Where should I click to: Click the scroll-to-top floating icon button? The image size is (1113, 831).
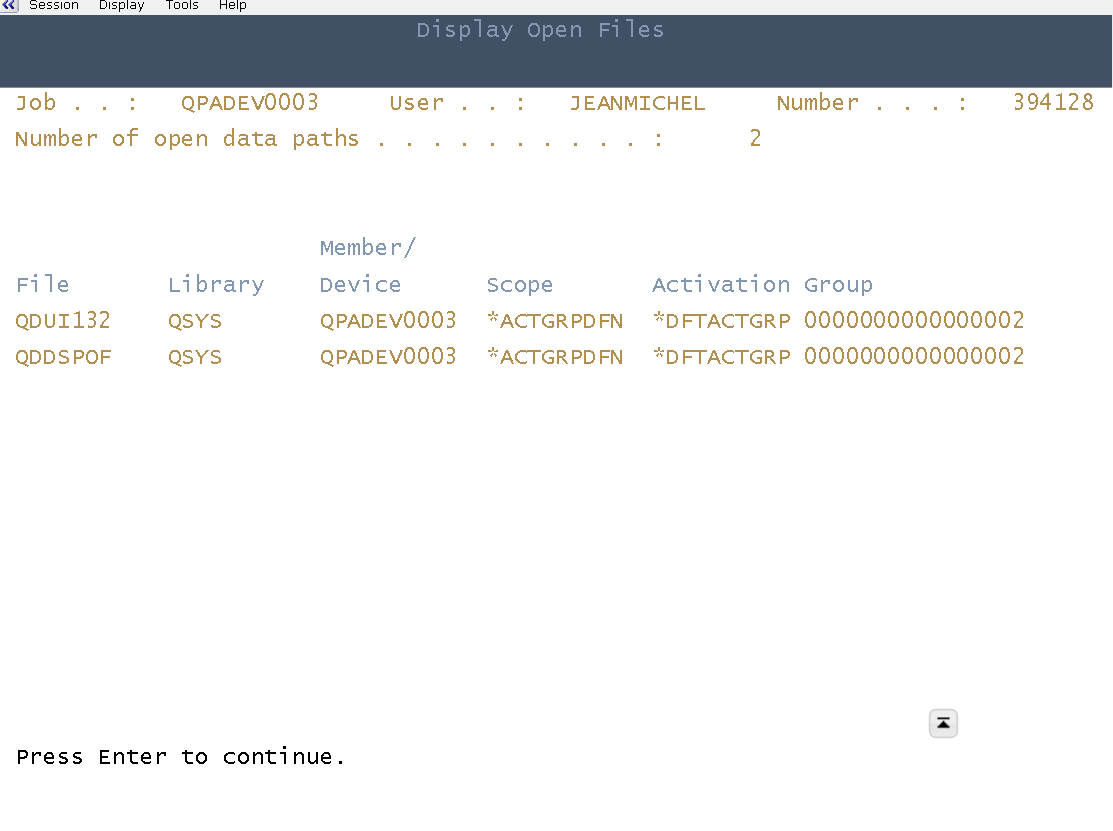pos(942,723)
